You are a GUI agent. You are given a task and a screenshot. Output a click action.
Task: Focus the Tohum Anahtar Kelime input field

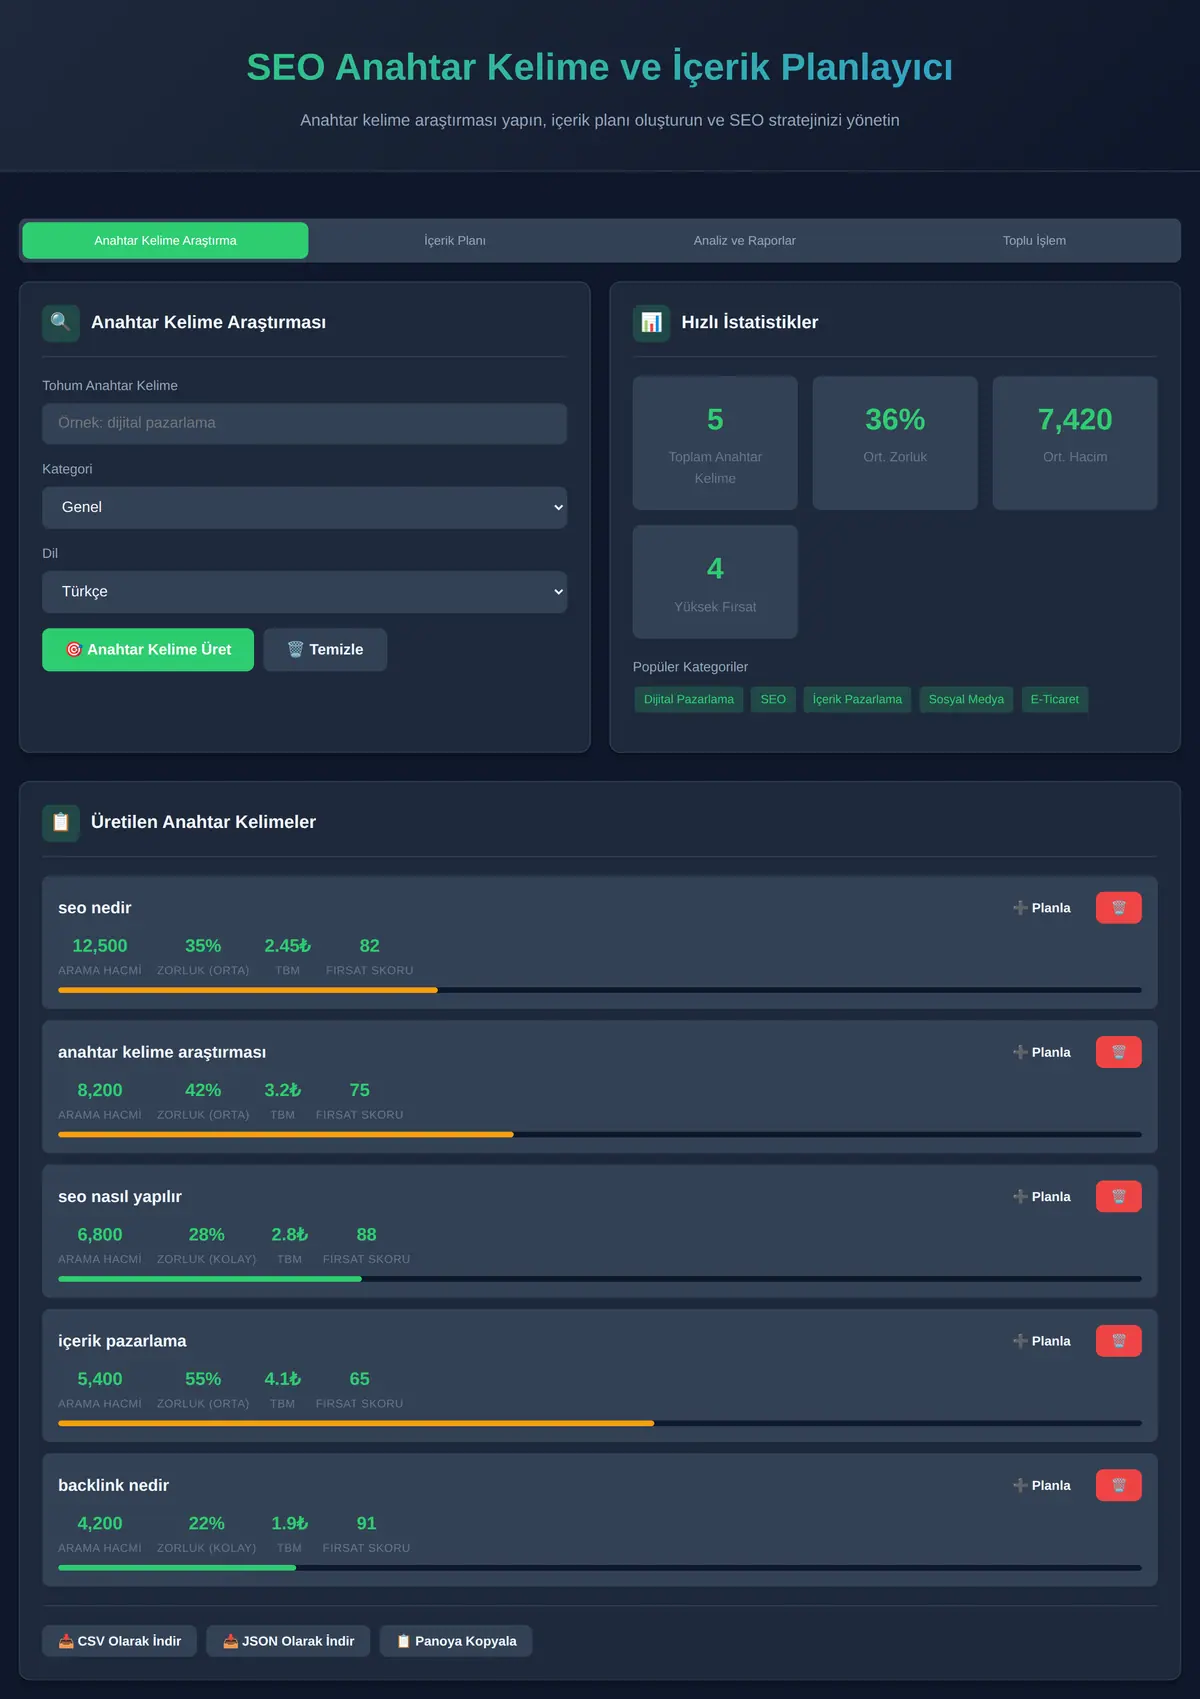coord(304,424)
